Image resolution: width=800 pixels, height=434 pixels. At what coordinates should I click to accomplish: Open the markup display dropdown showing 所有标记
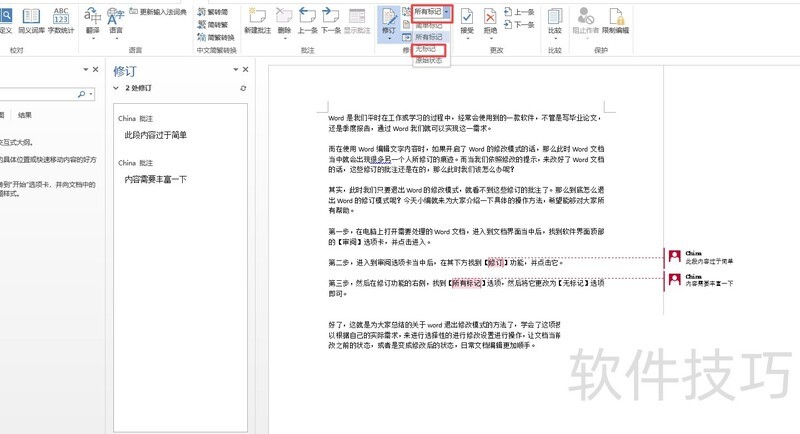click(x=432, y=12)
